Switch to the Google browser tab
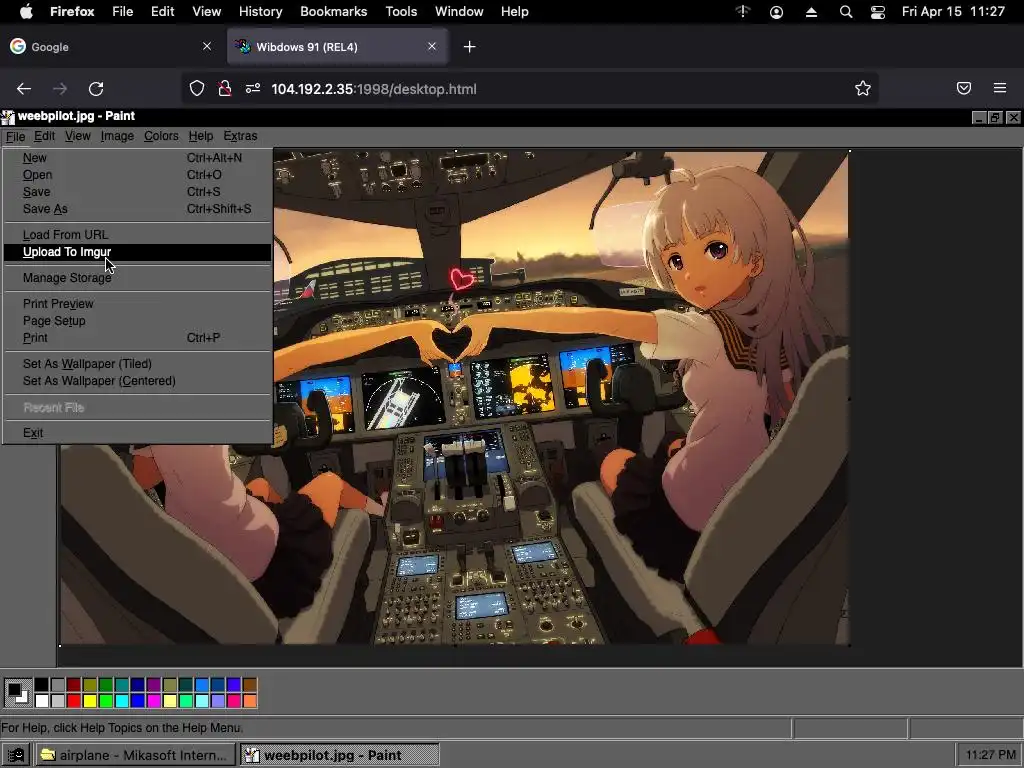 (x=110, y=47)
